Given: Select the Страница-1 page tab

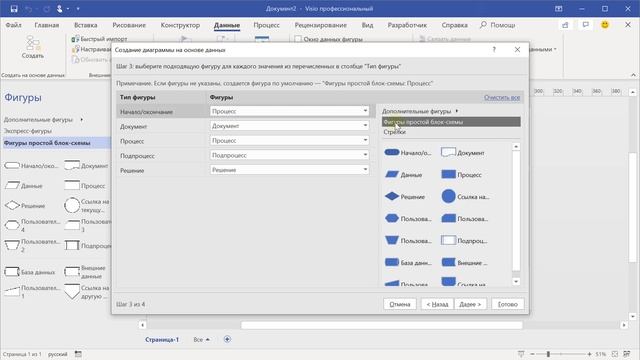Looking at the screenshot, I should click(x=162, y=340).
